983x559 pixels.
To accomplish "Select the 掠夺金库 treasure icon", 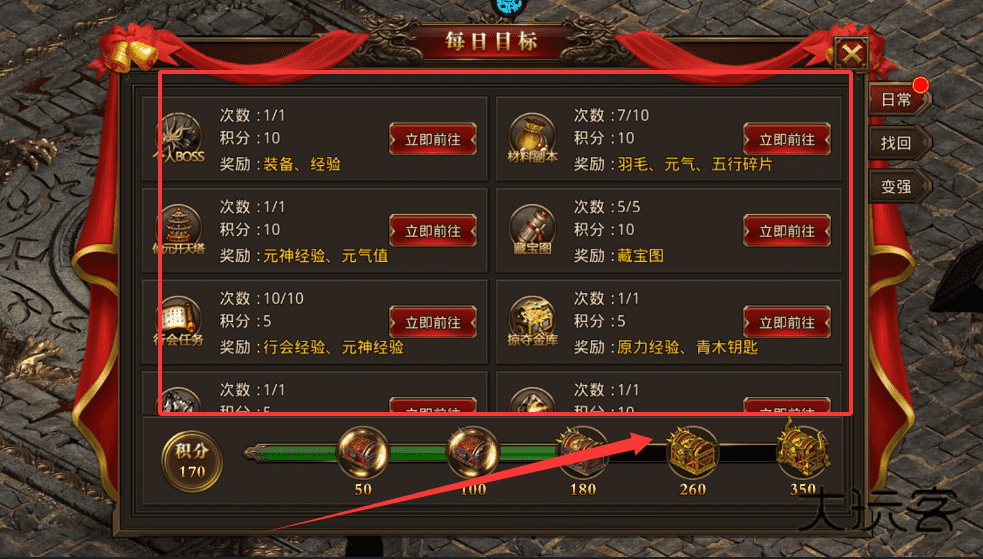I will (x=532, y=321).
